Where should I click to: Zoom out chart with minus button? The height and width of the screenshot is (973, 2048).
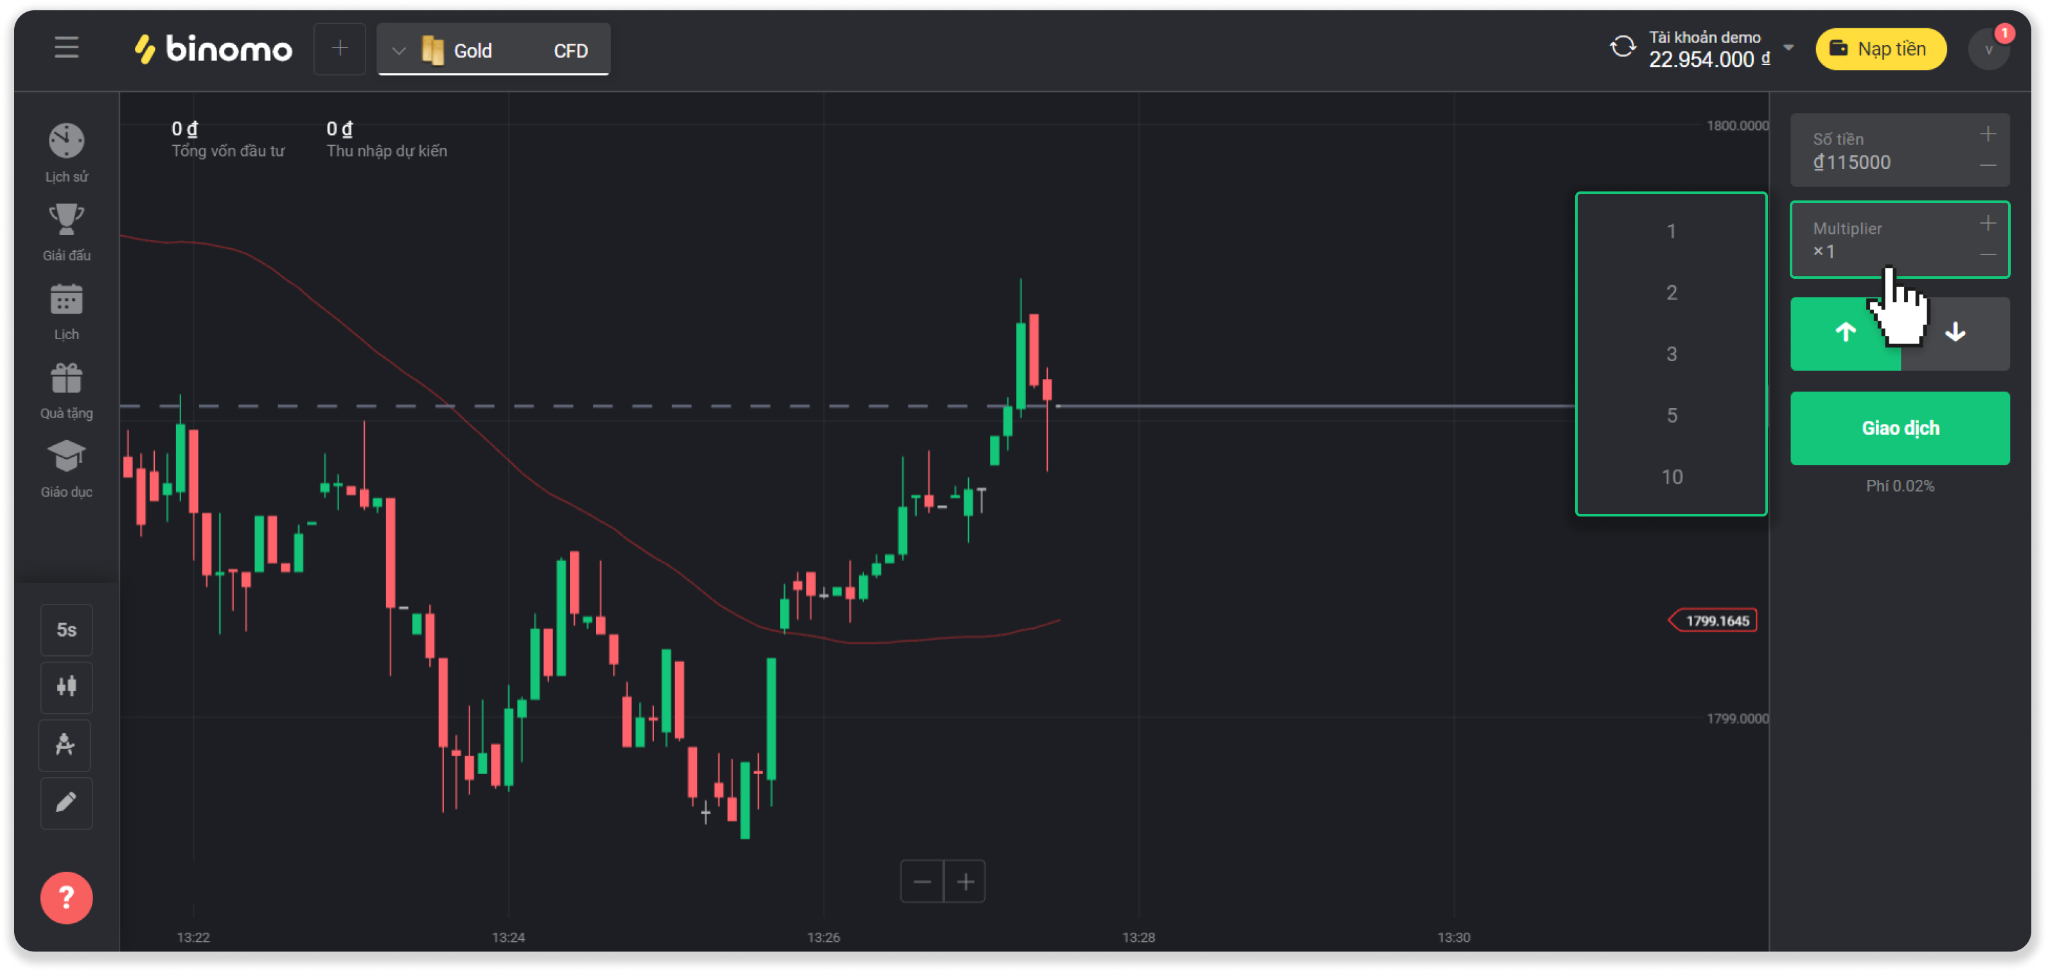point(922,881)
